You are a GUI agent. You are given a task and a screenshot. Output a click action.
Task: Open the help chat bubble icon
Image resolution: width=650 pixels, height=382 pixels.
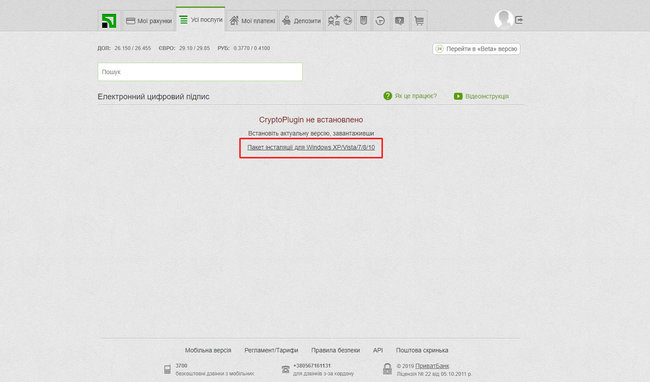tap(399, 21)
